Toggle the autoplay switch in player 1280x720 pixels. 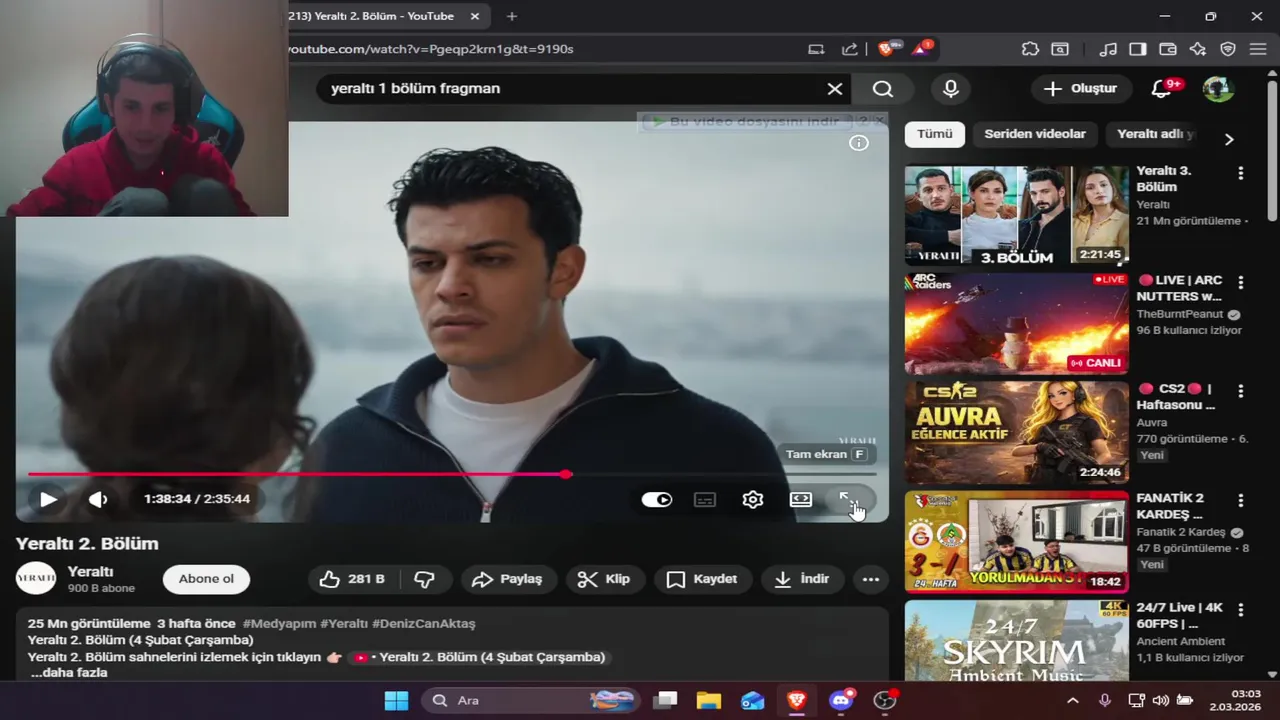pos(657,499)
